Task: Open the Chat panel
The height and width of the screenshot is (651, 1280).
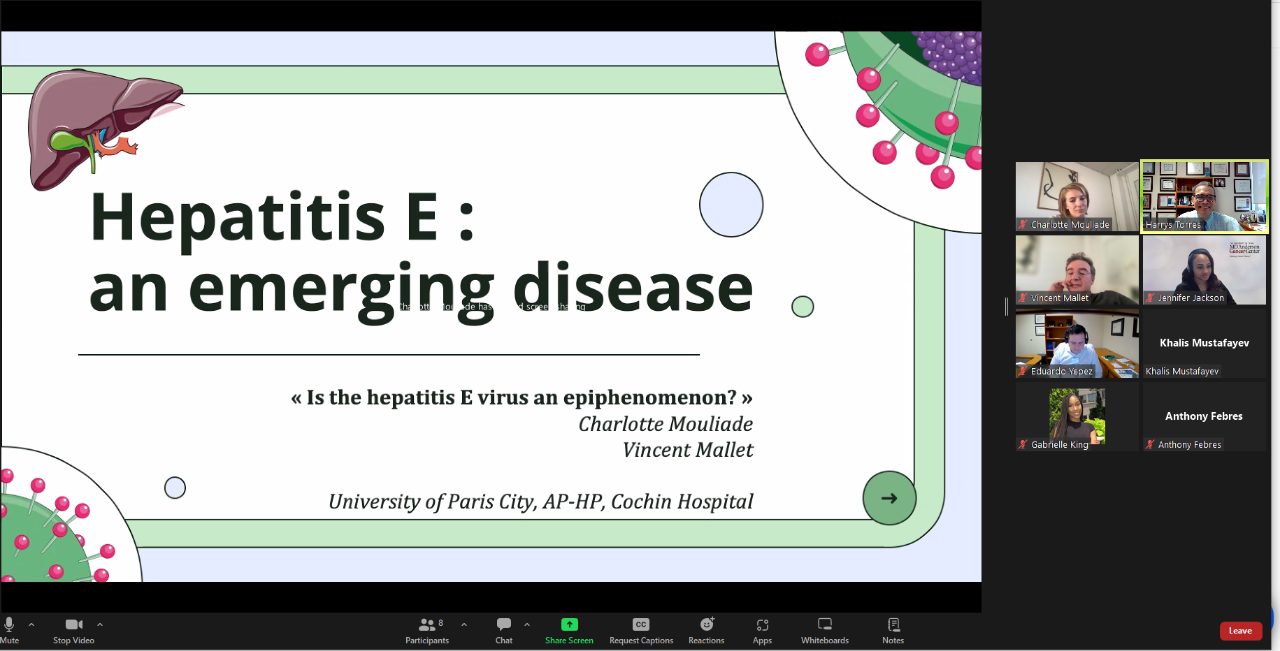Action: point(503,630)
